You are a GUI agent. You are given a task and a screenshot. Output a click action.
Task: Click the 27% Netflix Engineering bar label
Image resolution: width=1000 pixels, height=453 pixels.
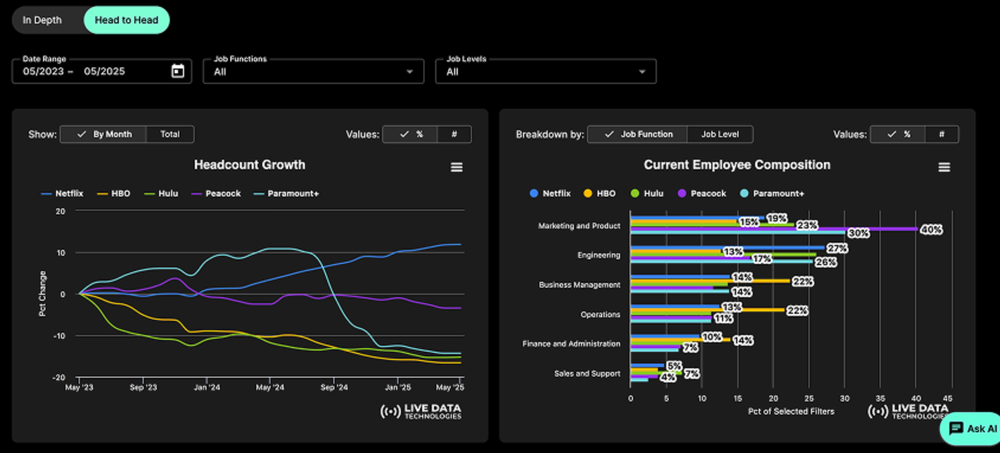[x=837, y=248]
